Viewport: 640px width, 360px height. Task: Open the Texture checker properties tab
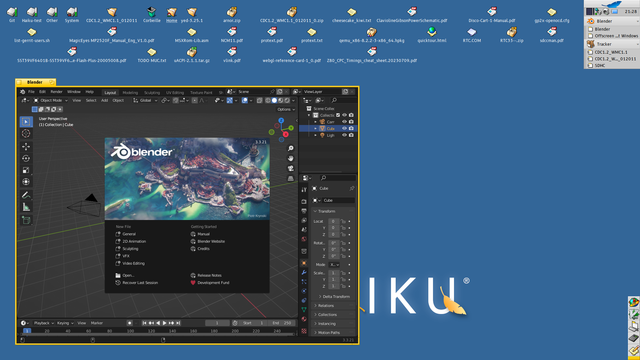(x=304, y=331)
